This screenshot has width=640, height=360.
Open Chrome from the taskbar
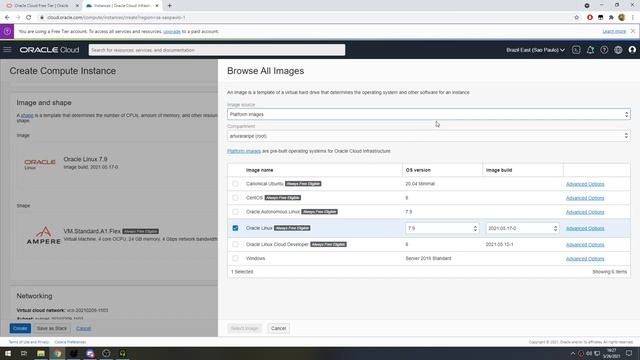pos(58,353)
